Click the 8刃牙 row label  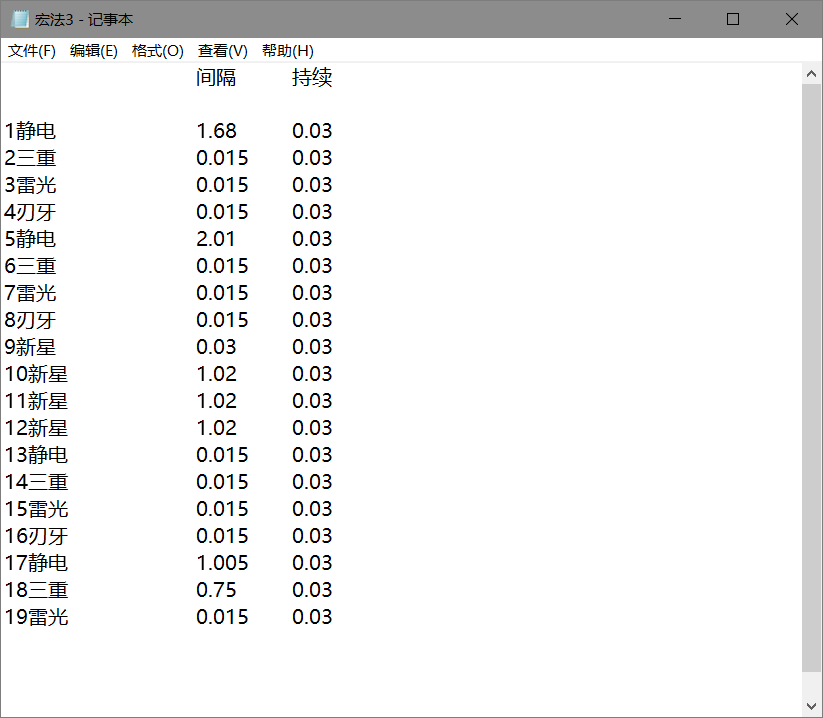pyautogui.click(x=30, y=320)
